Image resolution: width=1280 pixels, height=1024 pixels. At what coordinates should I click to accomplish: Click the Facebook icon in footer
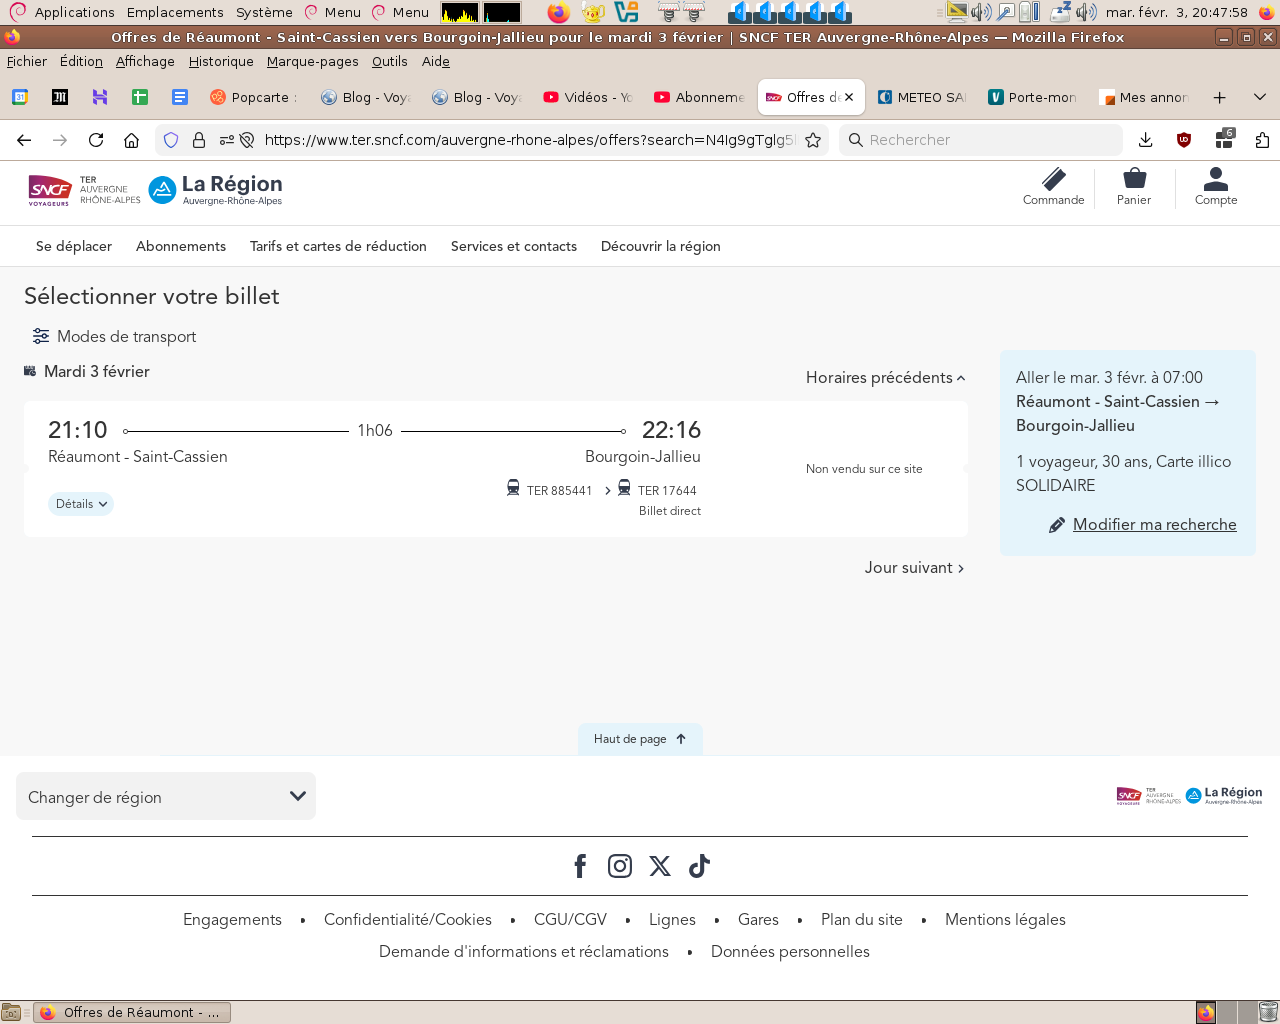tap(580, 866)
